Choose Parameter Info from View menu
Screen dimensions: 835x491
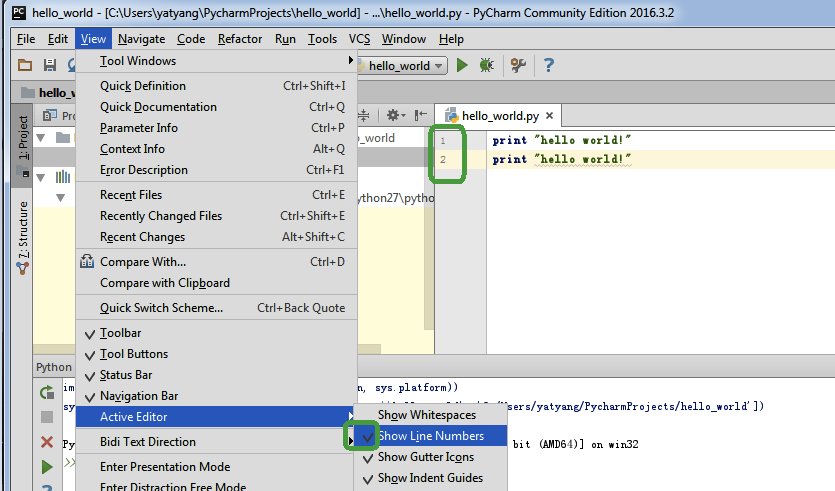pyautogui.click(x=216, y=128)
